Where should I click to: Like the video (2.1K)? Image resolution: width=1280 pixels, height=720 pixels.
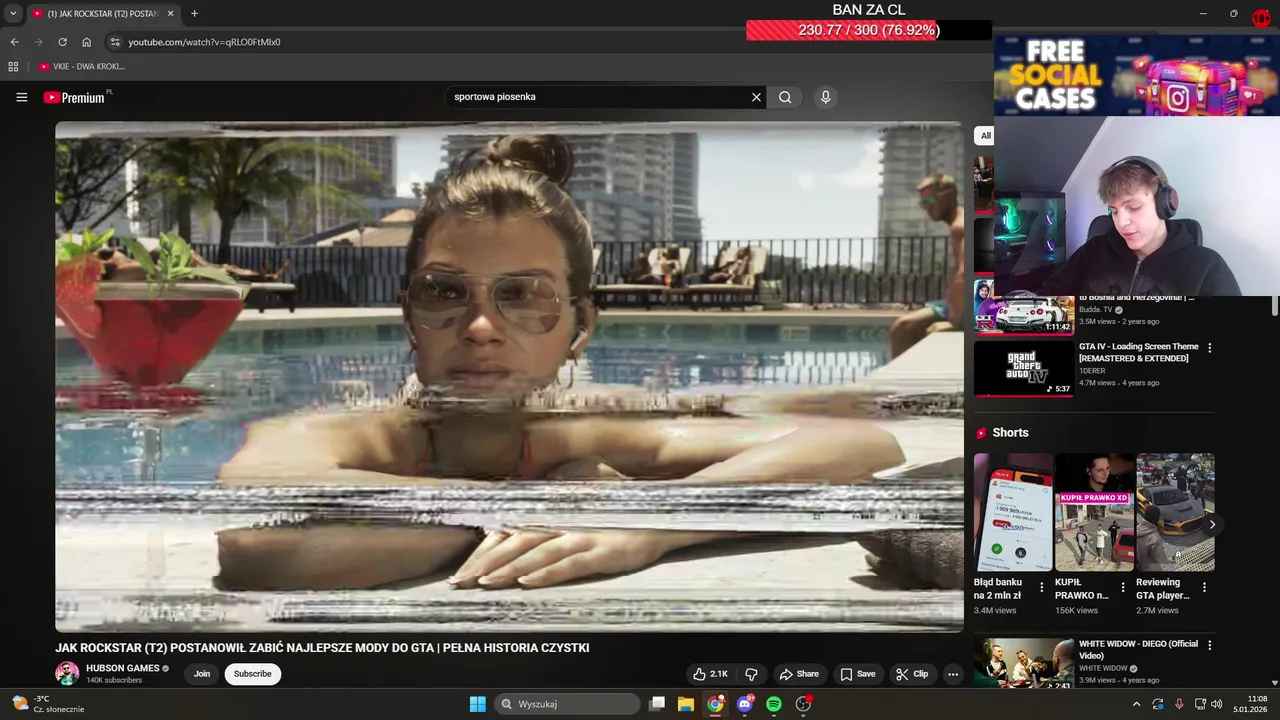[711, 674]
